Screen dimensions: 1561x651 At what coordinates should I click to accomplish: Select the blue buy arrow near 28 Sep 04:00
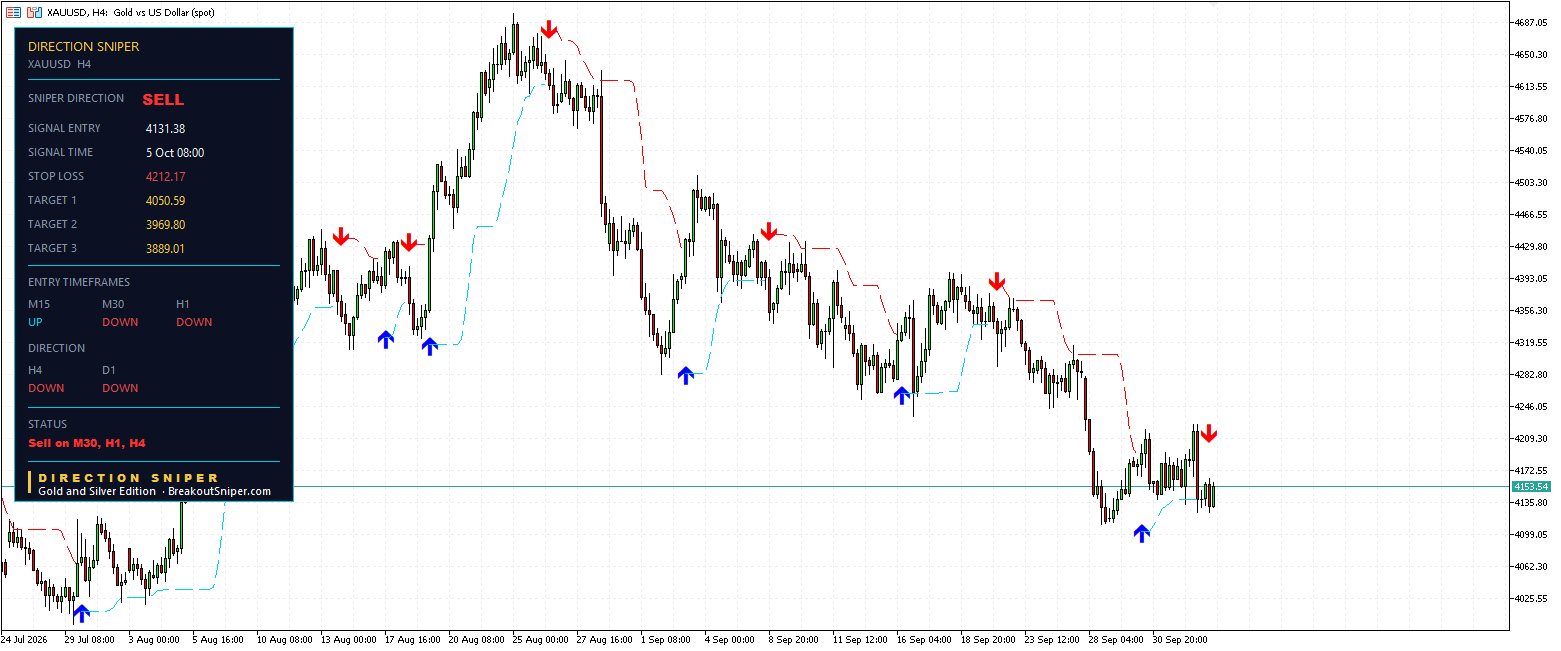pyautogui.click(x=1142, y=533)
